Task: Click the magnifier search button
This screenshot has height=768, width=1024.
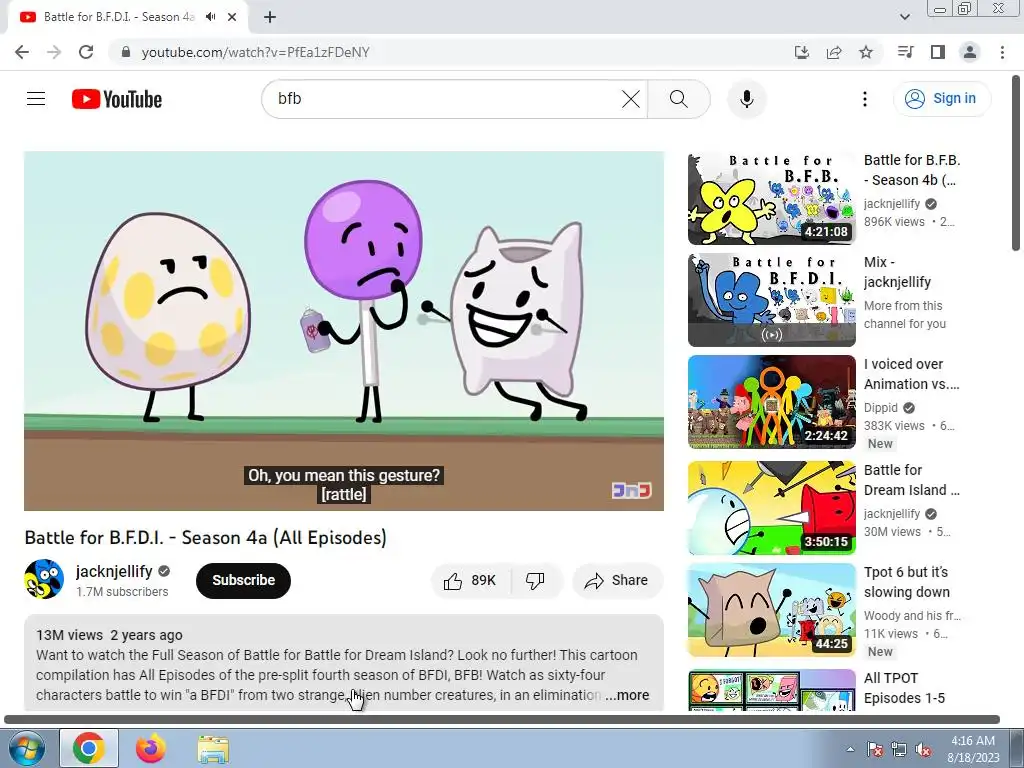Action: click(x=679, y=99)
